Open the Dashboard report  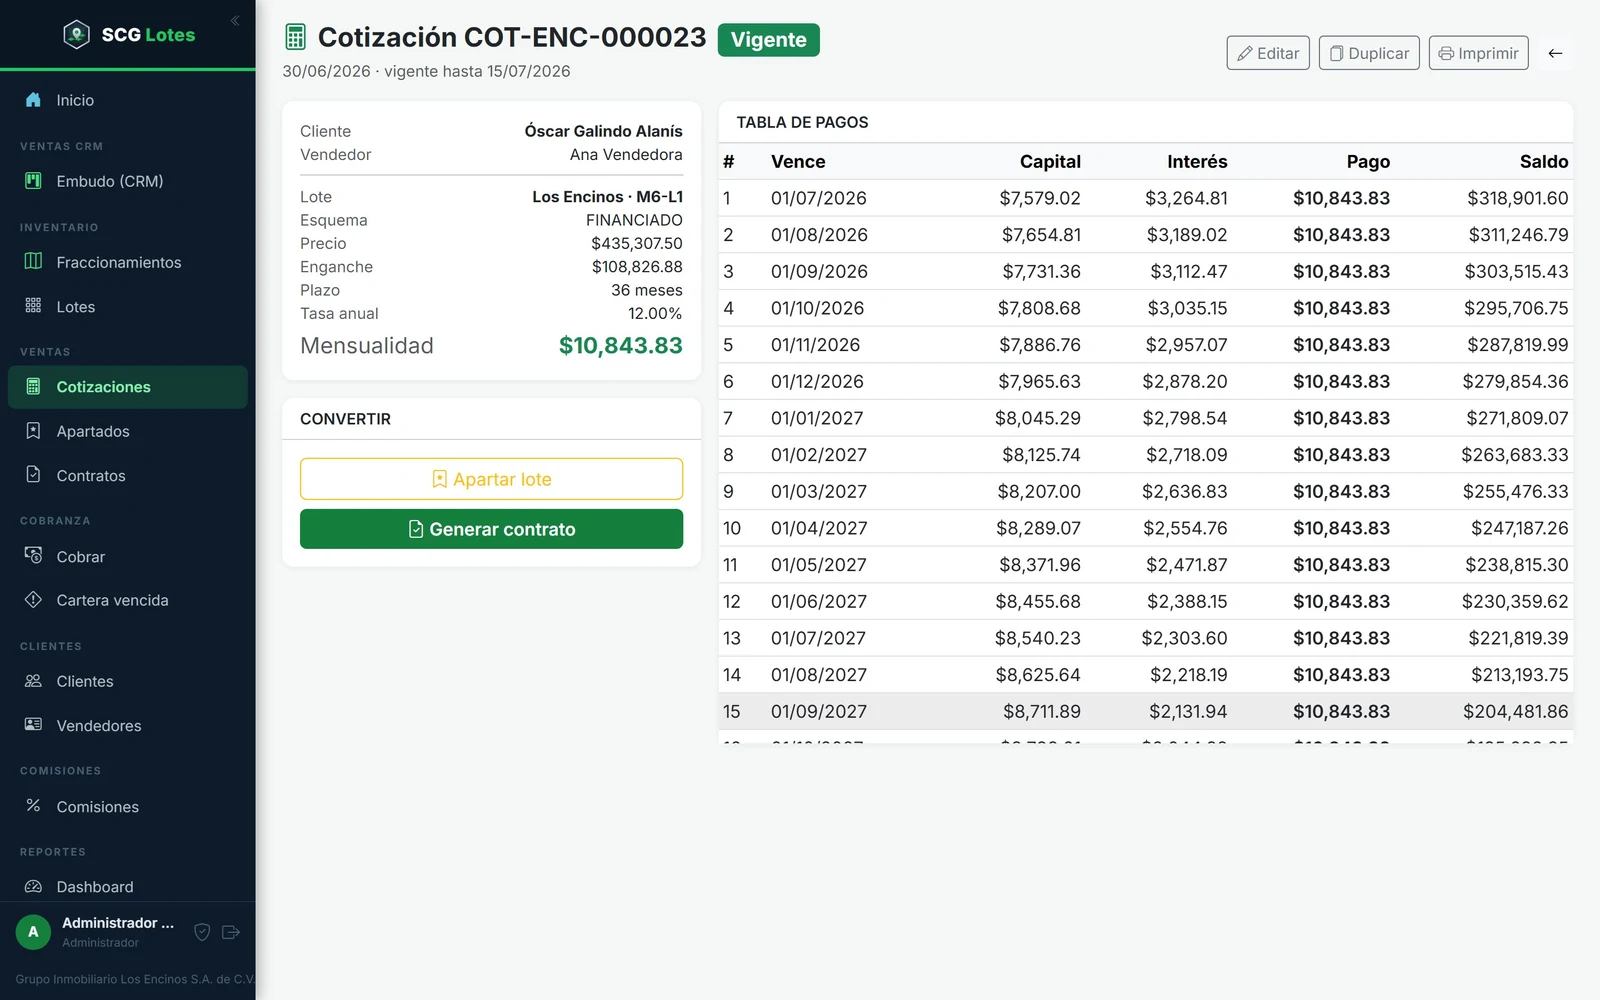(127, 887)
